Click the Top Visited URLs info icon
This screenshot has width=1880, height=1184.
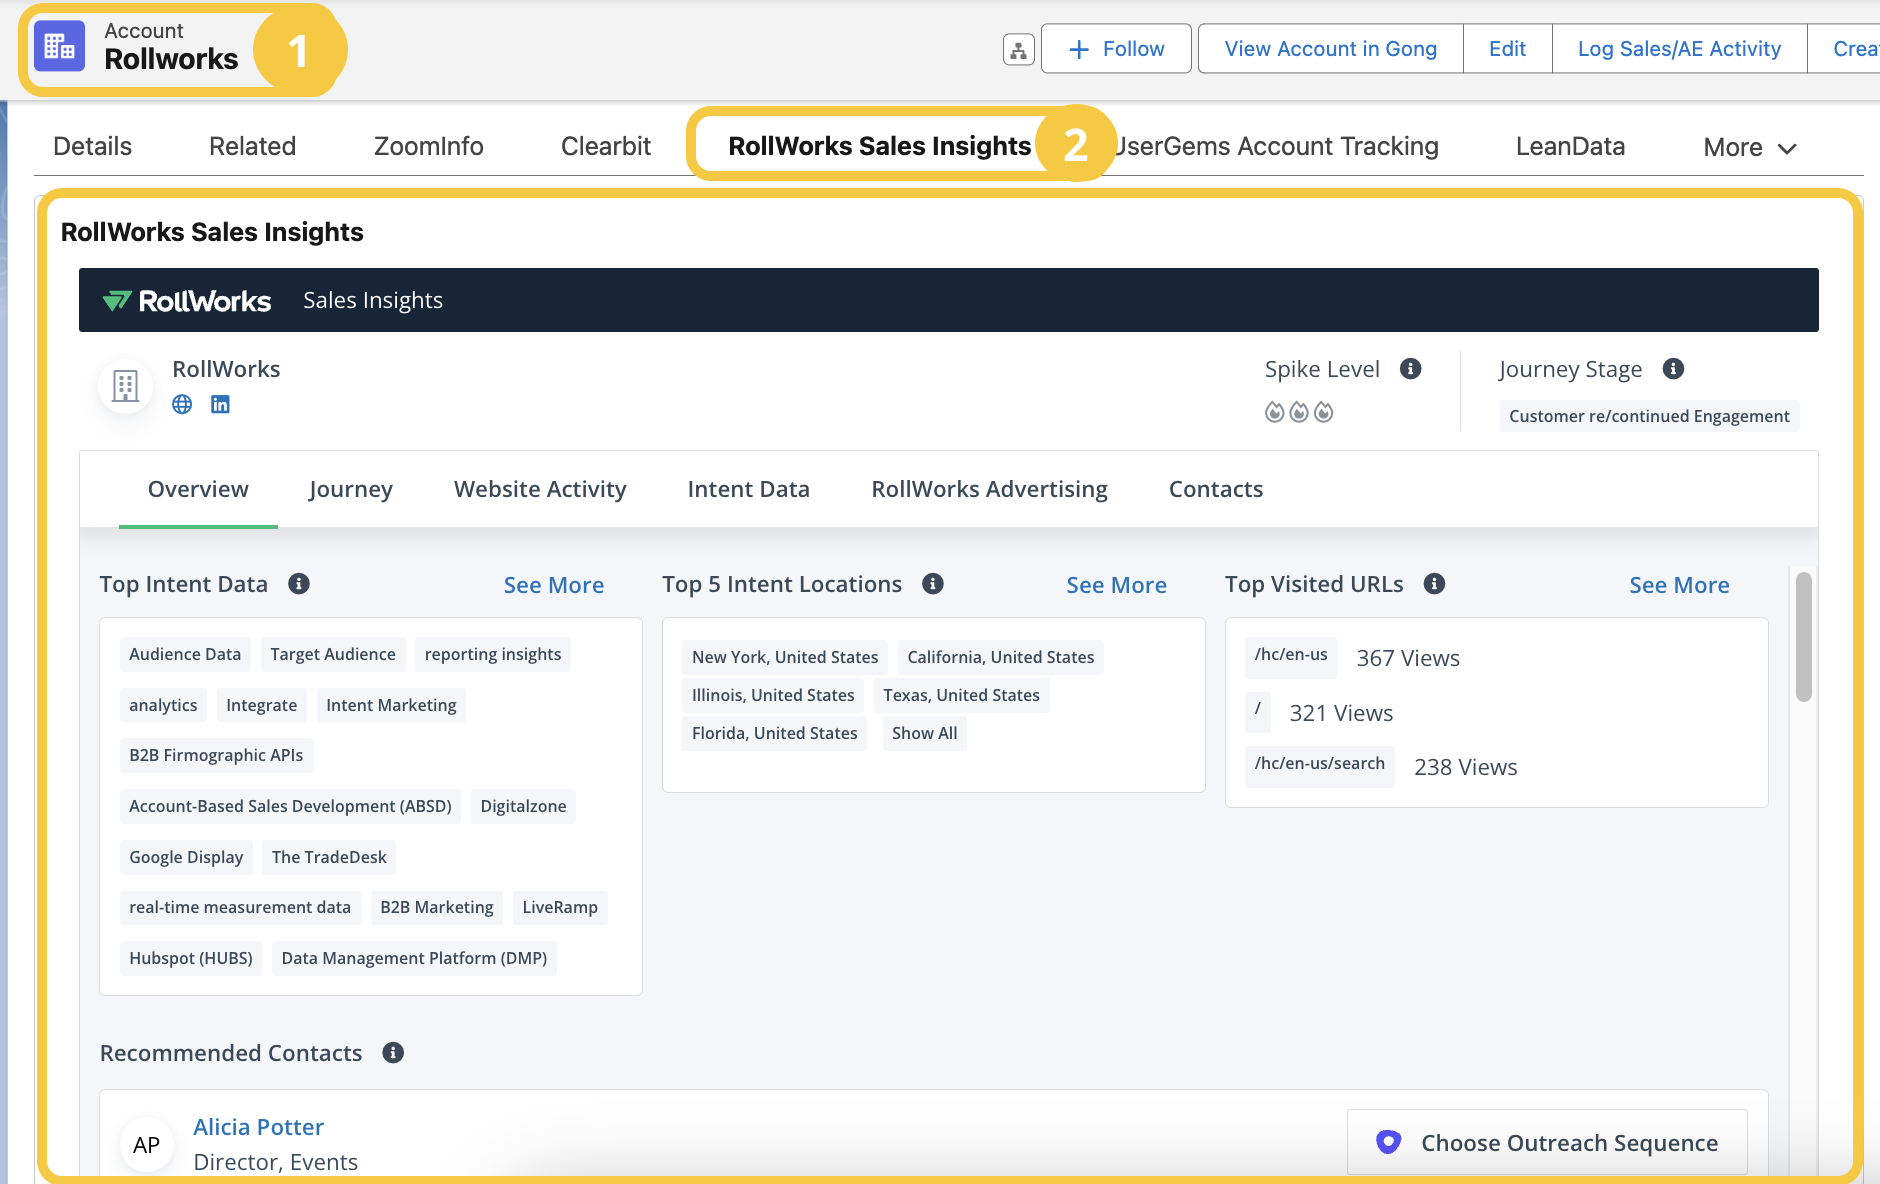tap(1434, 584)
